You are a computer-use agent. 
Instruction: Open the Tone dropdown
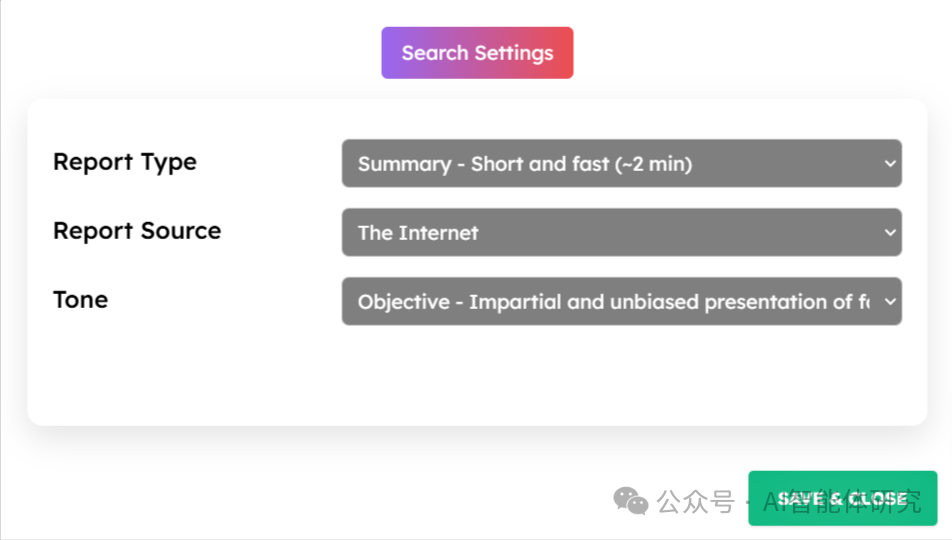pos(622,301)
